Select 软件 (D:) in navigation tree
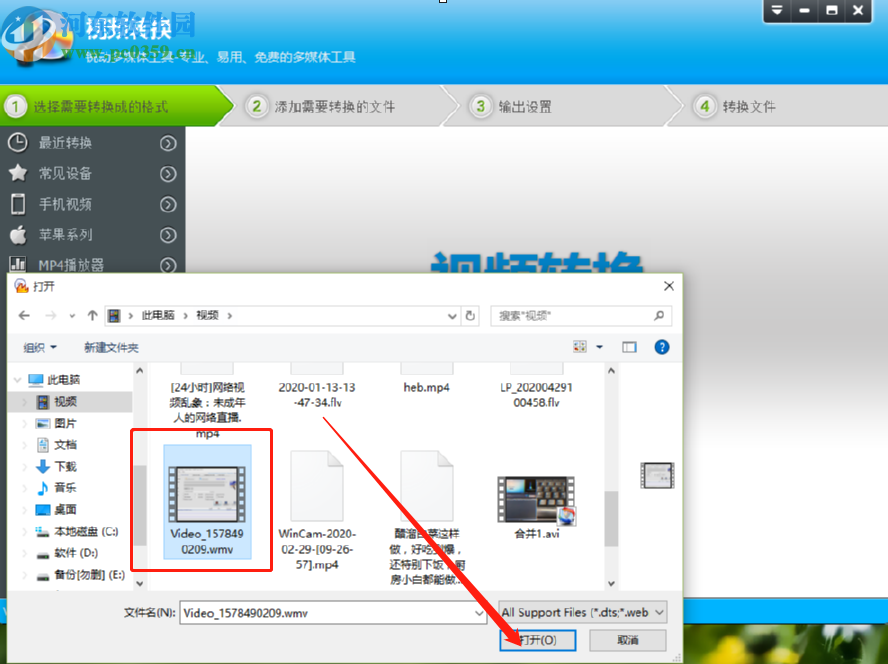Screen dimensions: 888x664 point(76,553)
